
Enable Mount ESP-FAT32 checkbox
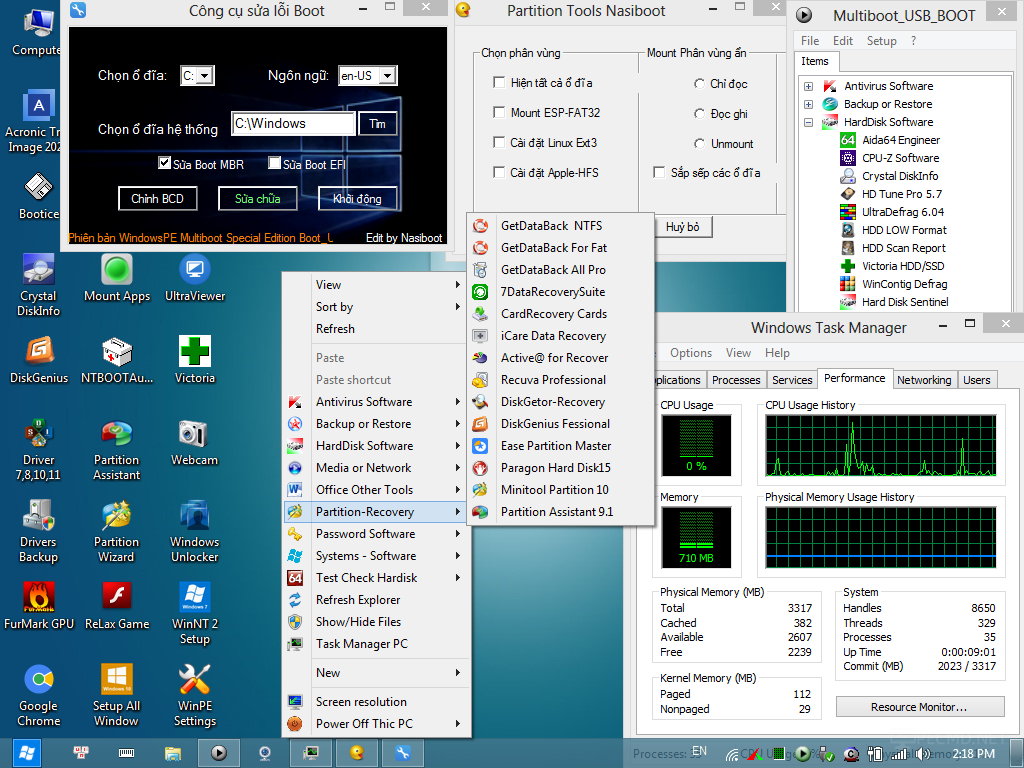coord(499,112)
